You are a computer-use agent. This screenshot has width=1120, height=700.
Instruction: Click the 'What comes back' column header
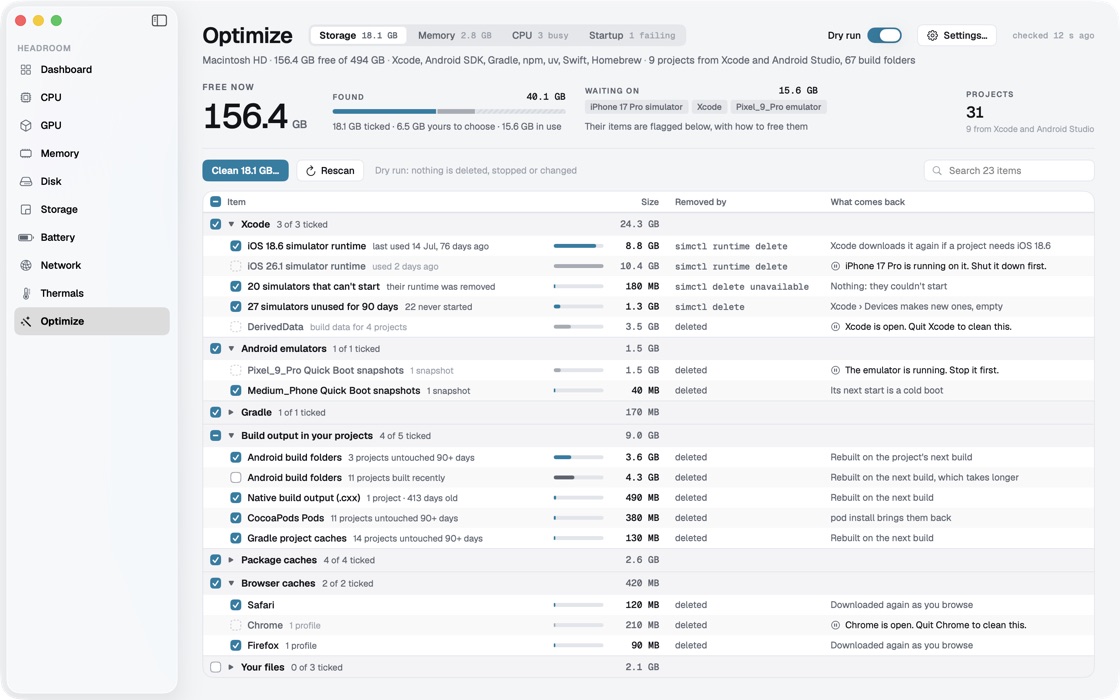point(867,202)
